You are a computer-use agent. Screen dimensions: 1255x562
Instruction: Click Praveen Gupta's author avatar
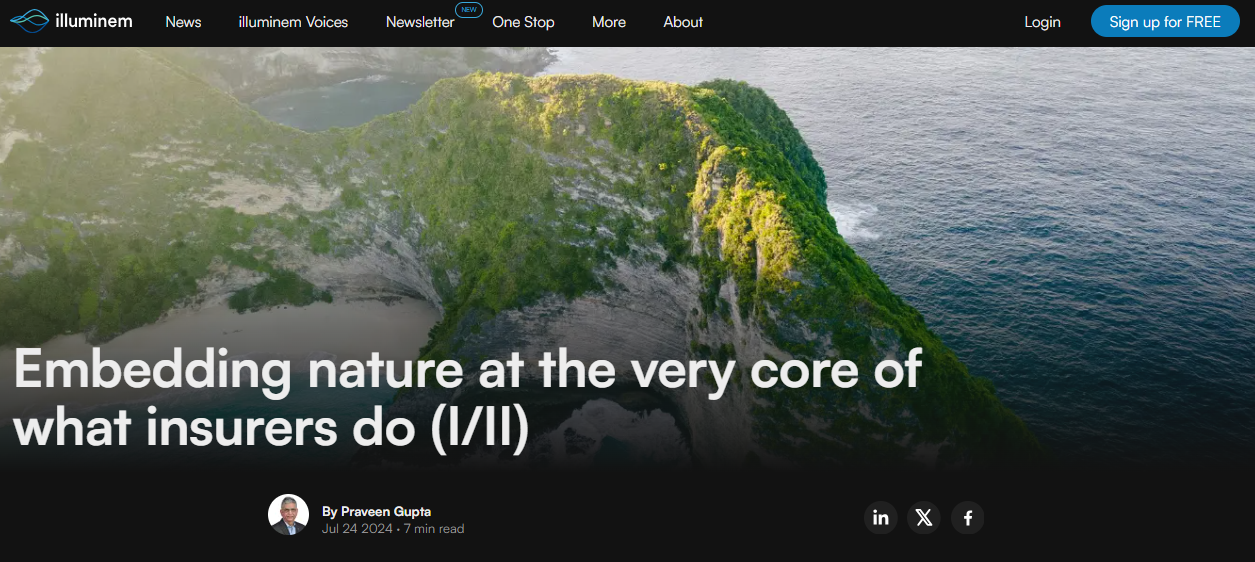[288, 515]
